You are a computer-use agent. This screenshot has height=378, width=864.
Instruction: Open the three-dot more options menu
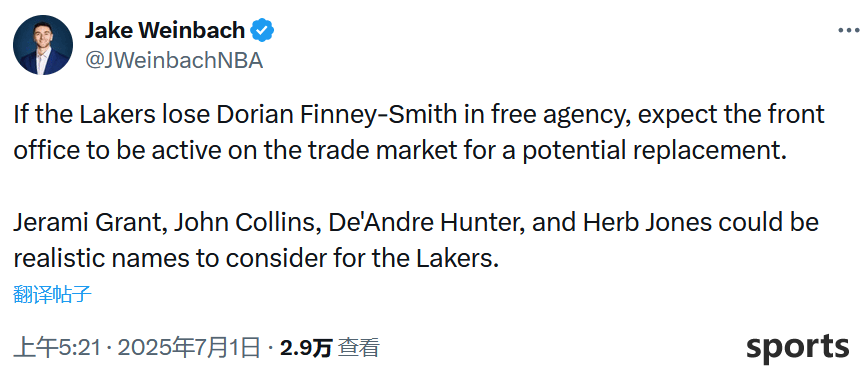[848, 31]
